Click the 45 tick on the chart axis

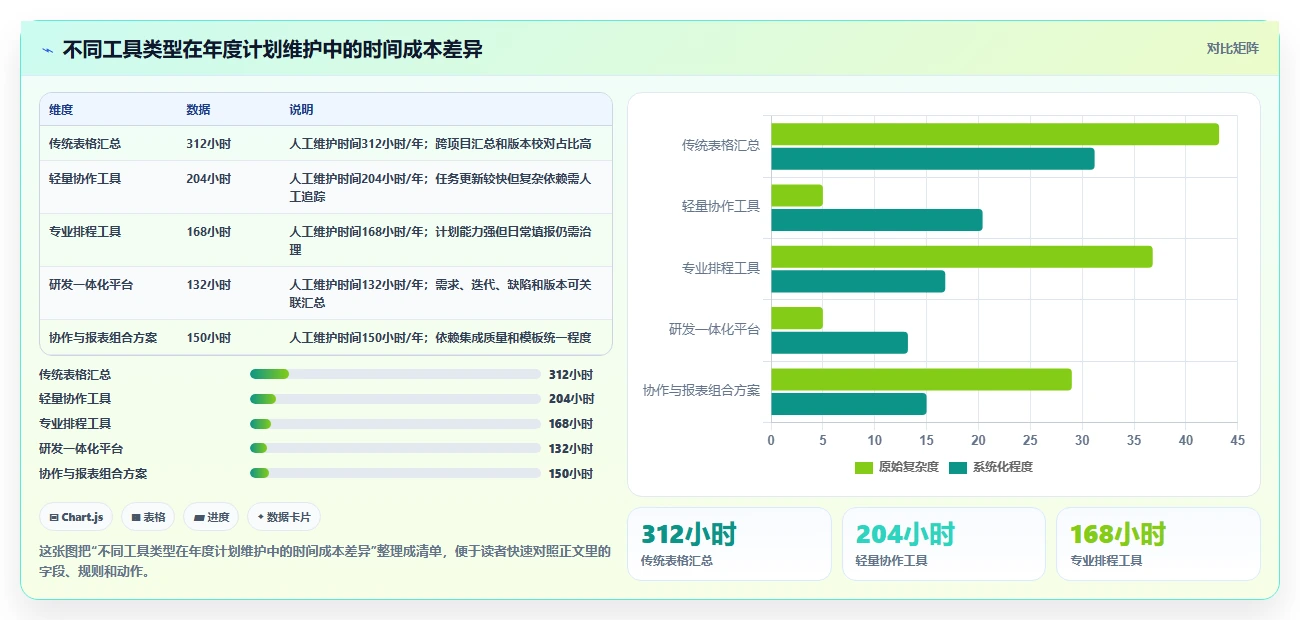(x=1237, y=440)
